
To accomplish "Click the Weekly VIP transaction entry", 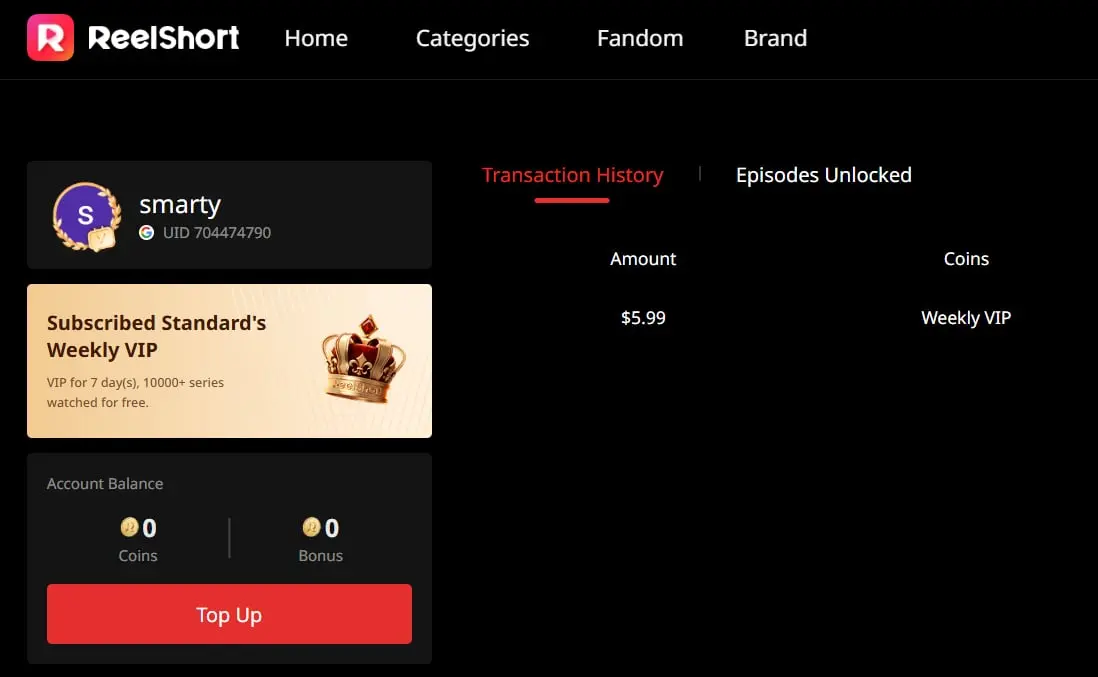I will [x=966, y=318].
